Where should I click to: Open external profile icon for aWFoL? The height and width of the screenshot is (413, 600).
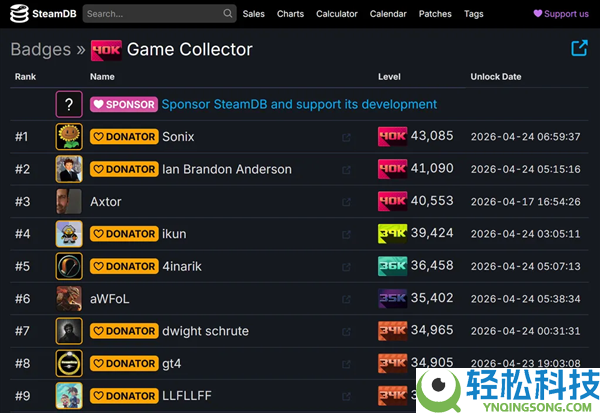[x=346, y=299]
